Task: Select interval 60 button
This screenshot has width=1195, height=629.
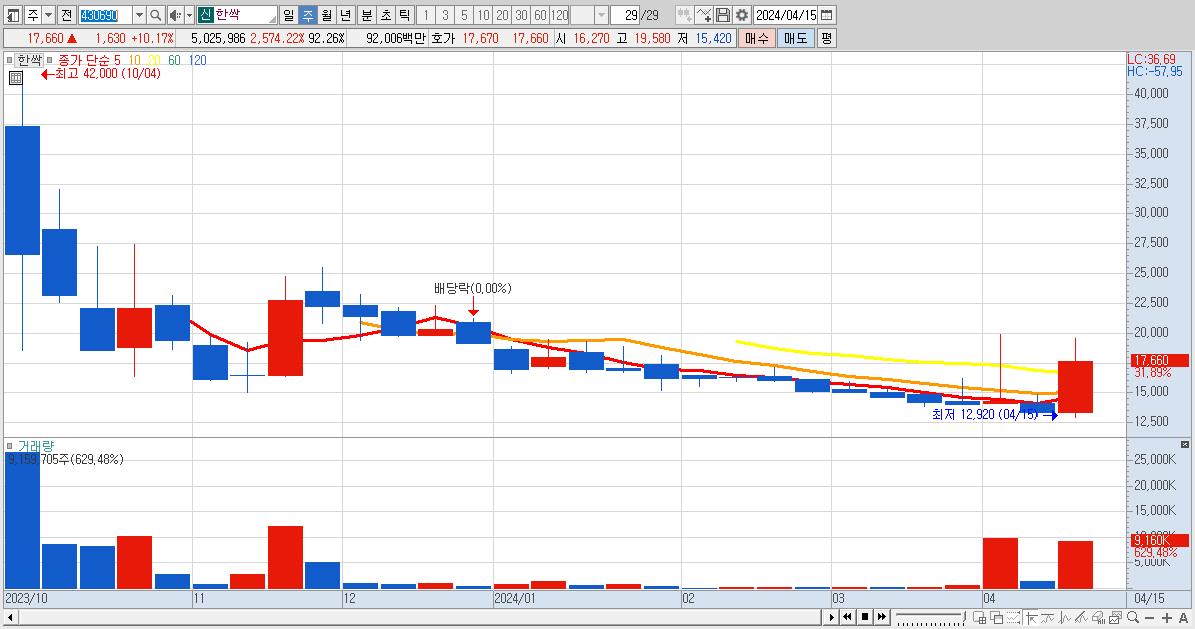Action: click(540, 15)
